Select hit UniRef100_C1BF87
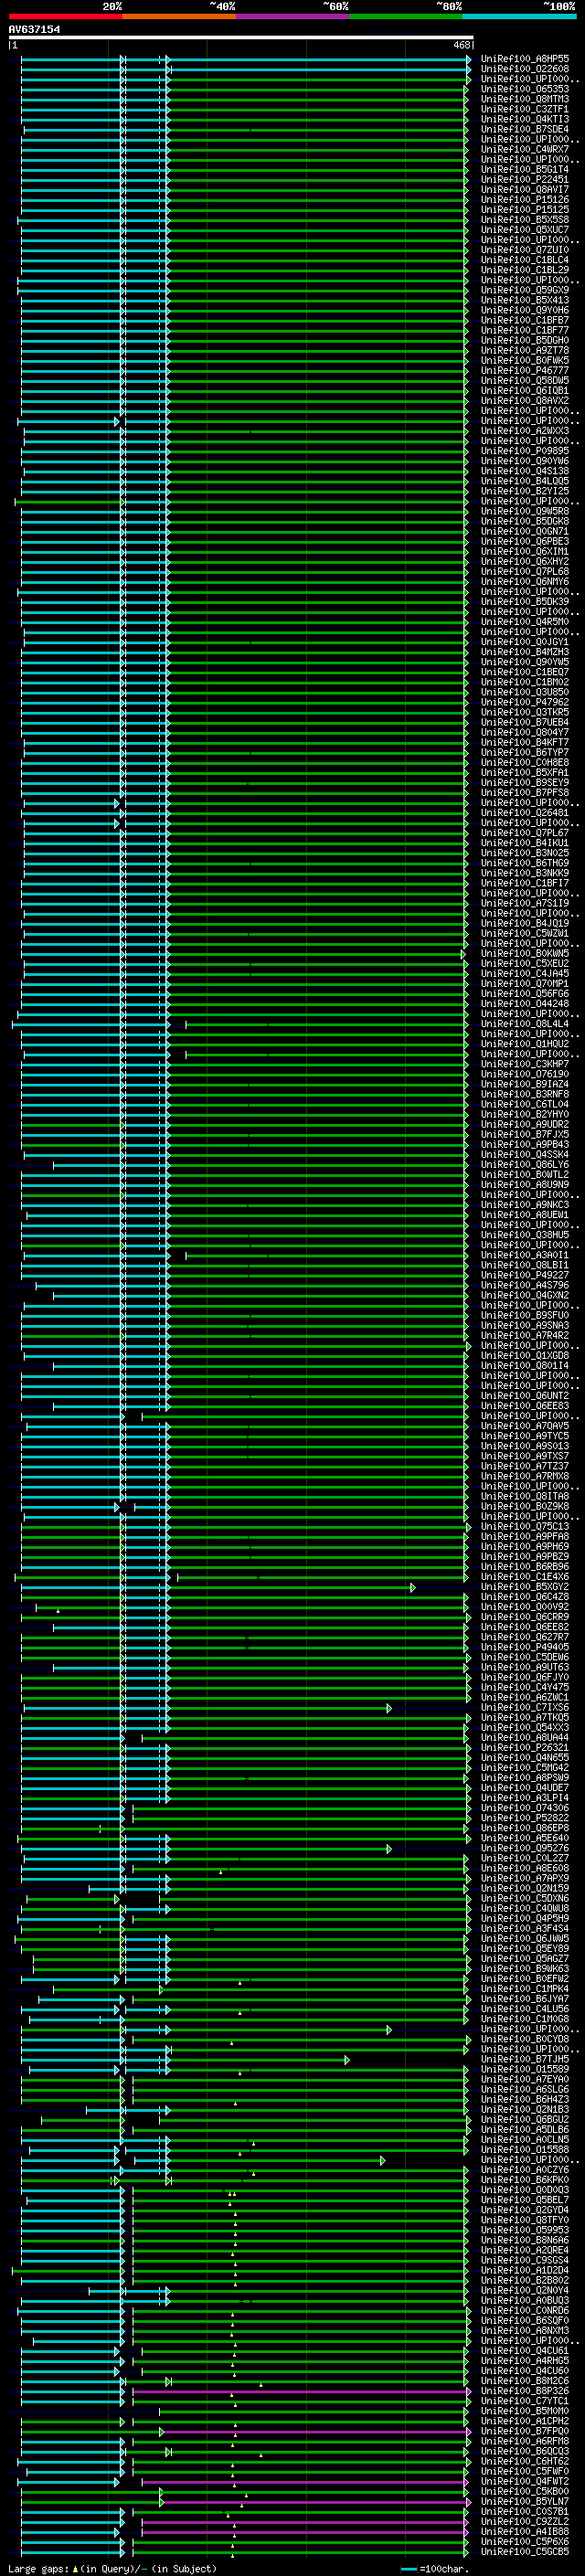 [525, 320]
